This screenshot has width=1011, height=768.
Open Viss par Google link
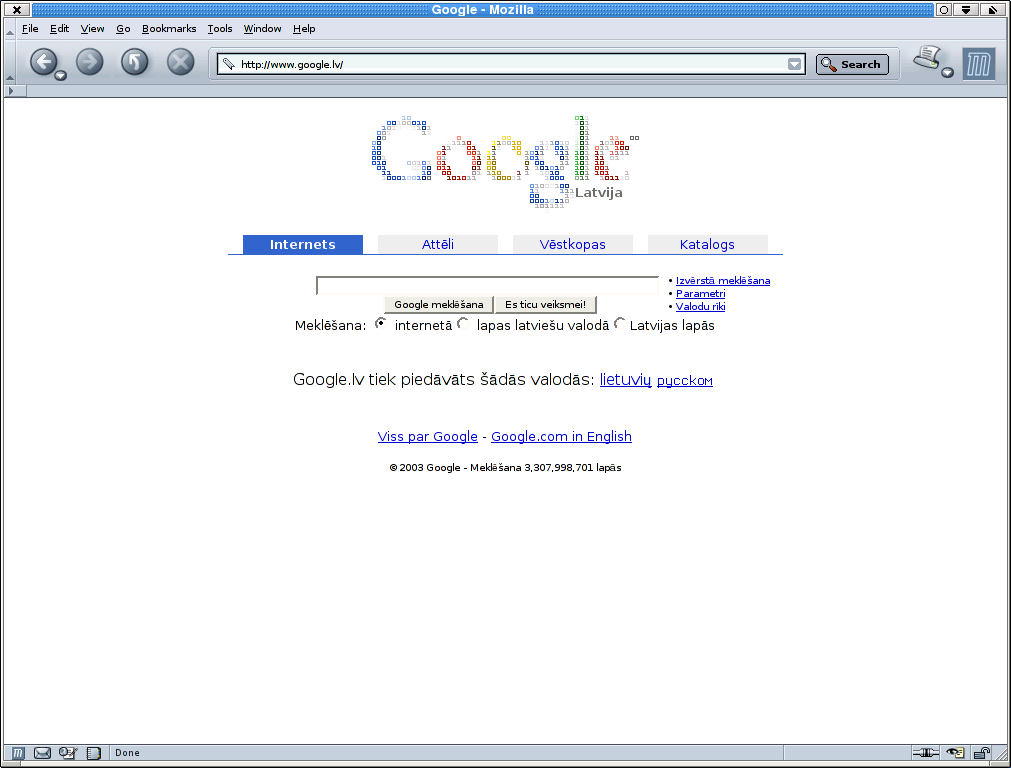click(427, 437)
